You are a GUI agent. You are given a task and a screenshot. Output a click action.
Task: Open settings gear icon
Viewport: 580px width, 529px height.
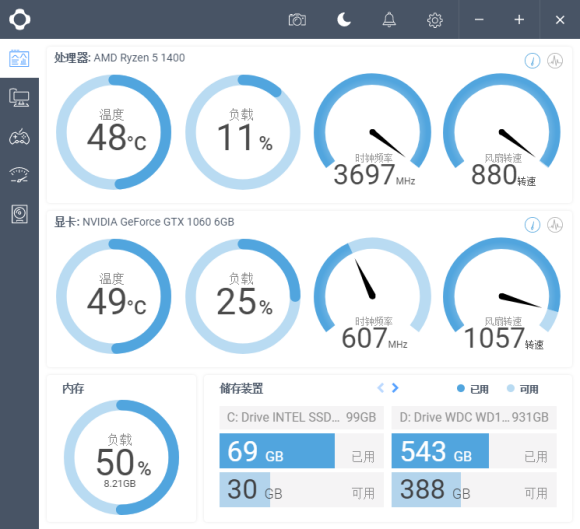(x=435, y=20)
